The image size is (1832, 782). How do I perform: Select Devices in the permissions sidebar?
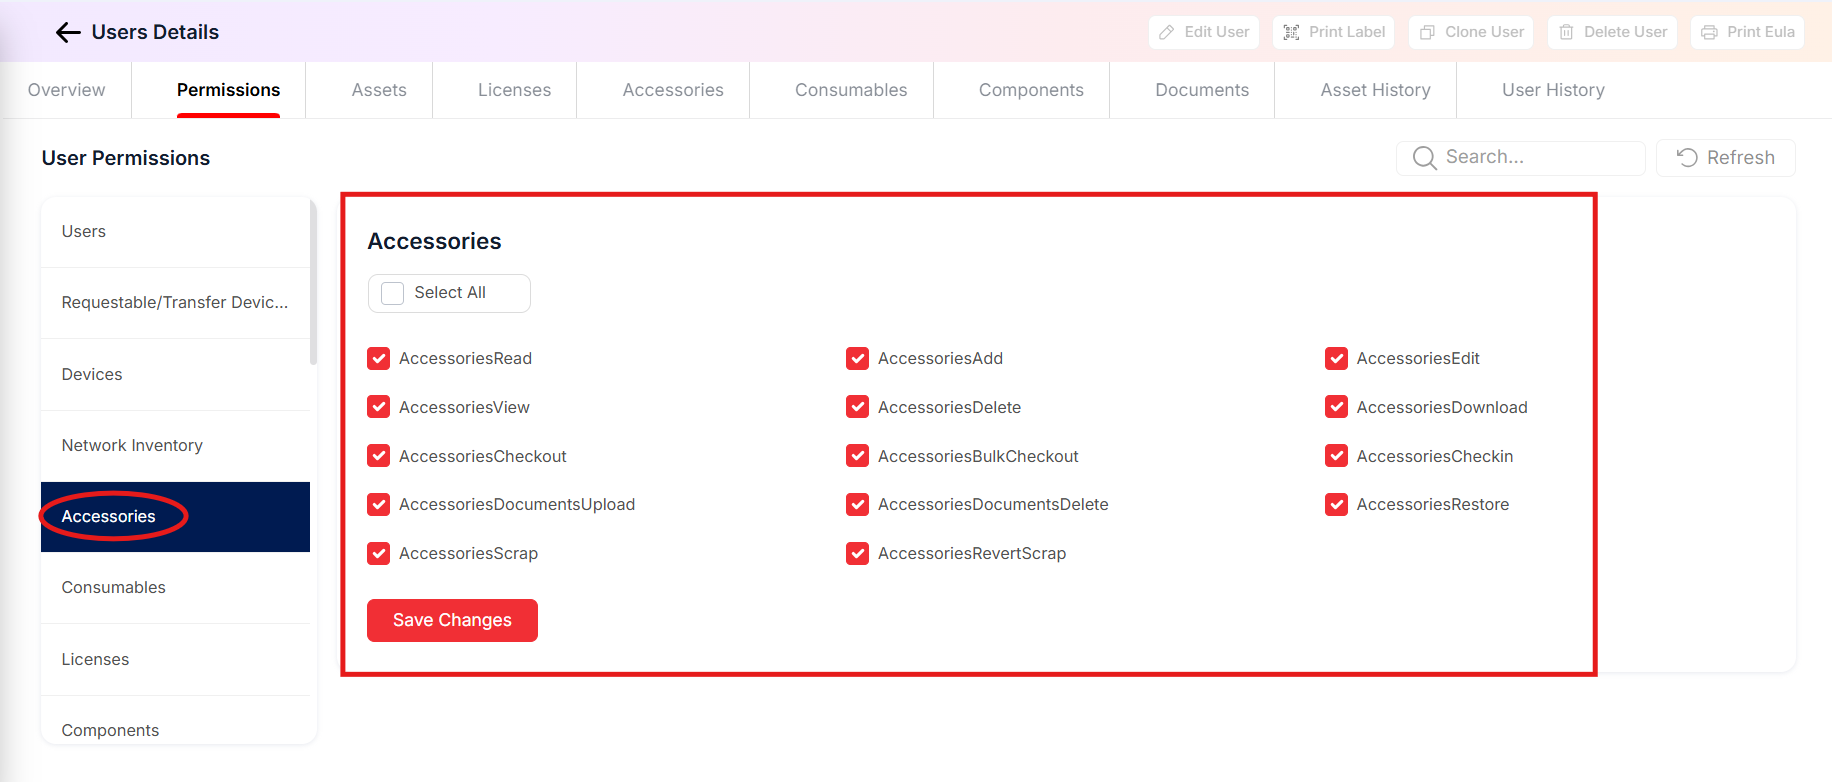click(175, 374)
